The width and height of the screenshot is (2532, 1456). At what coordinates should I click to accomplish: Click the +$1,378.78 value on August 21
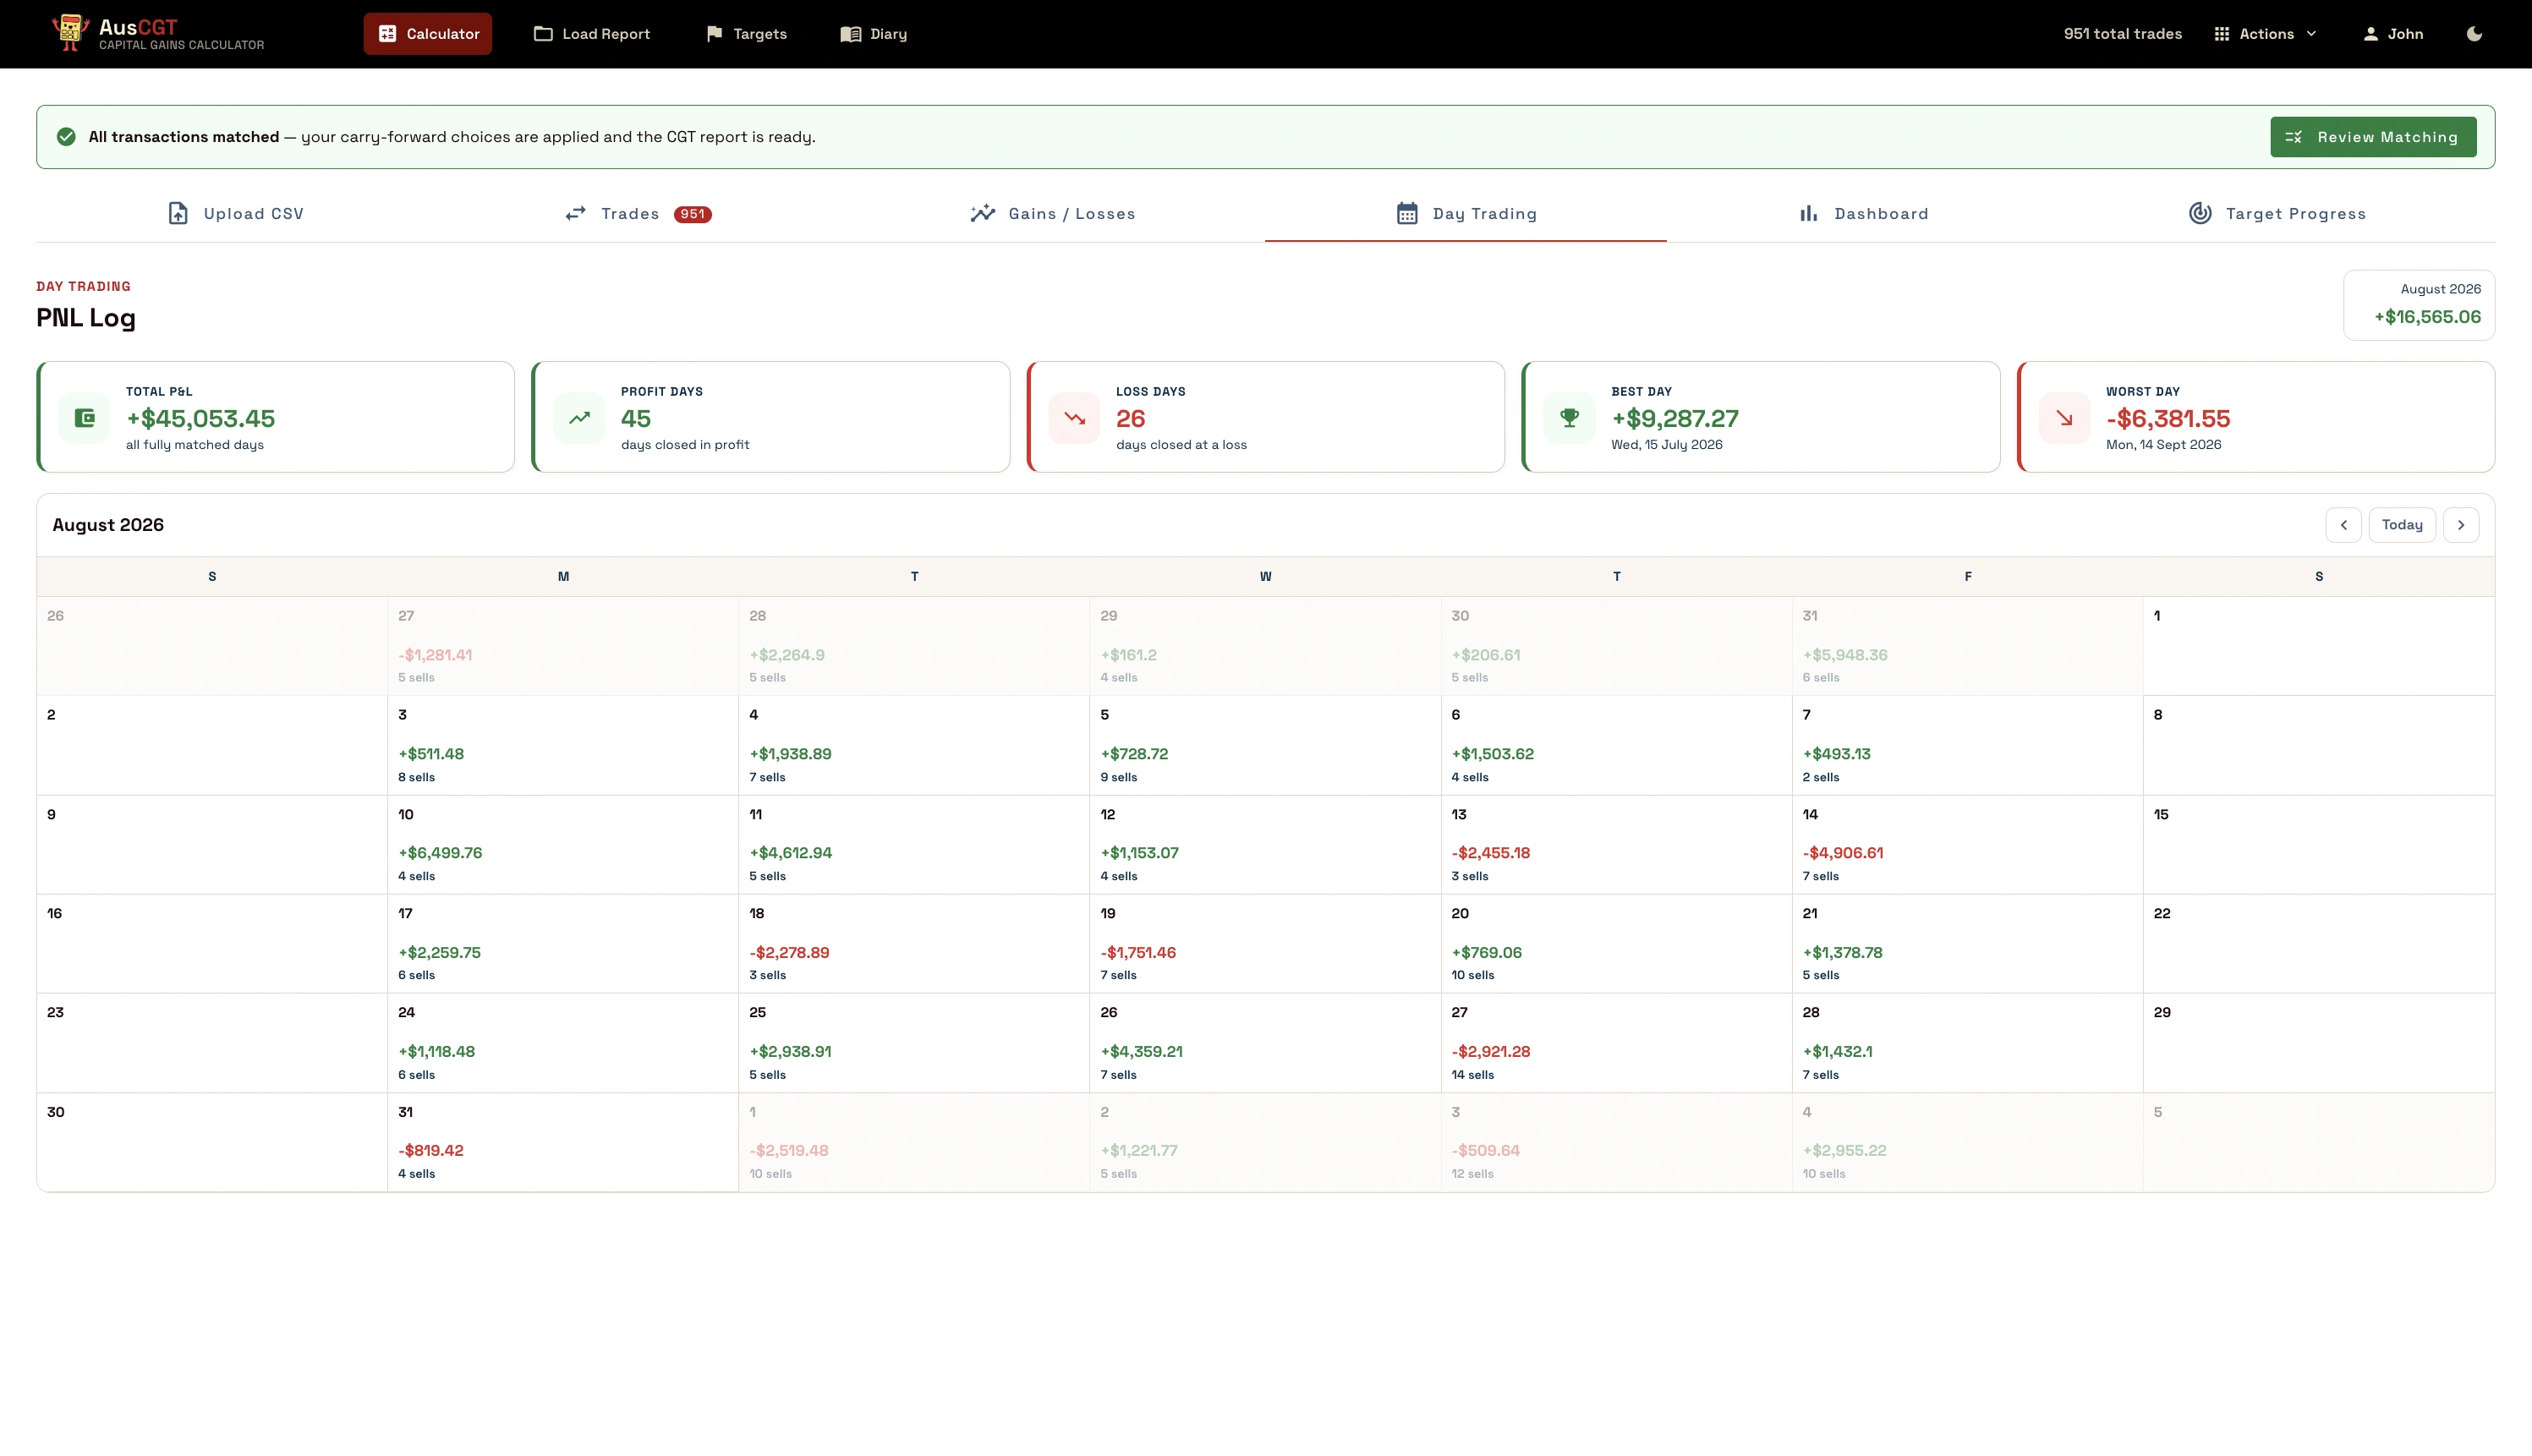click(x=1842, y=953)
